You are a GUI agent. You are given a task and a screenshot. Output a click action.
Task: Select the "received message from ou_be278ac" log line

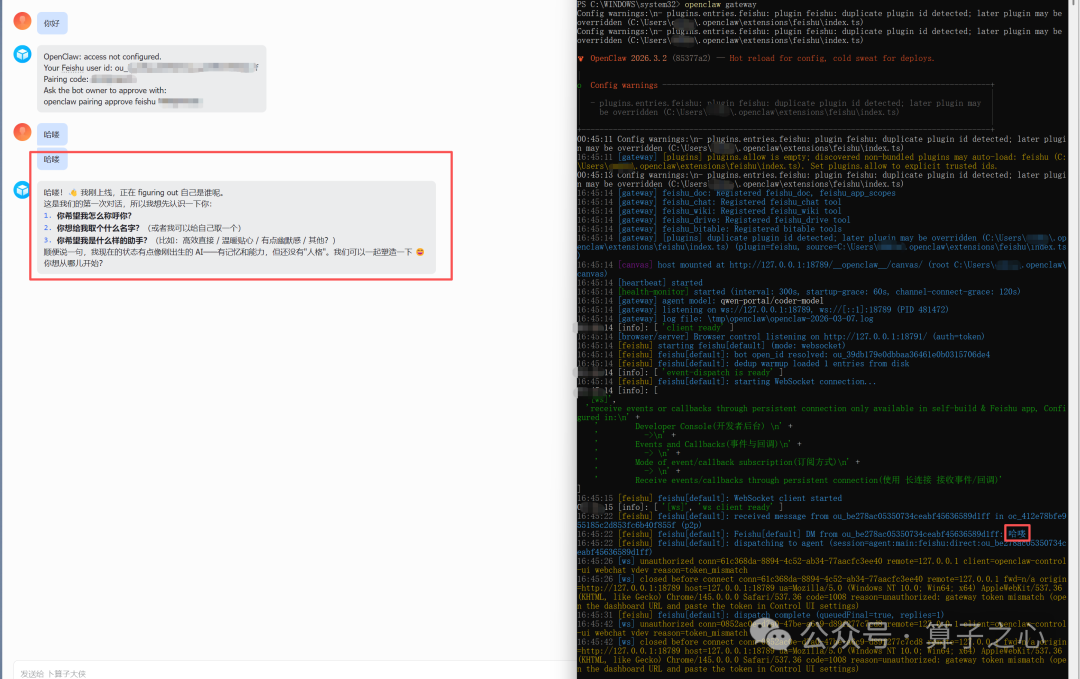click(822, 521)
